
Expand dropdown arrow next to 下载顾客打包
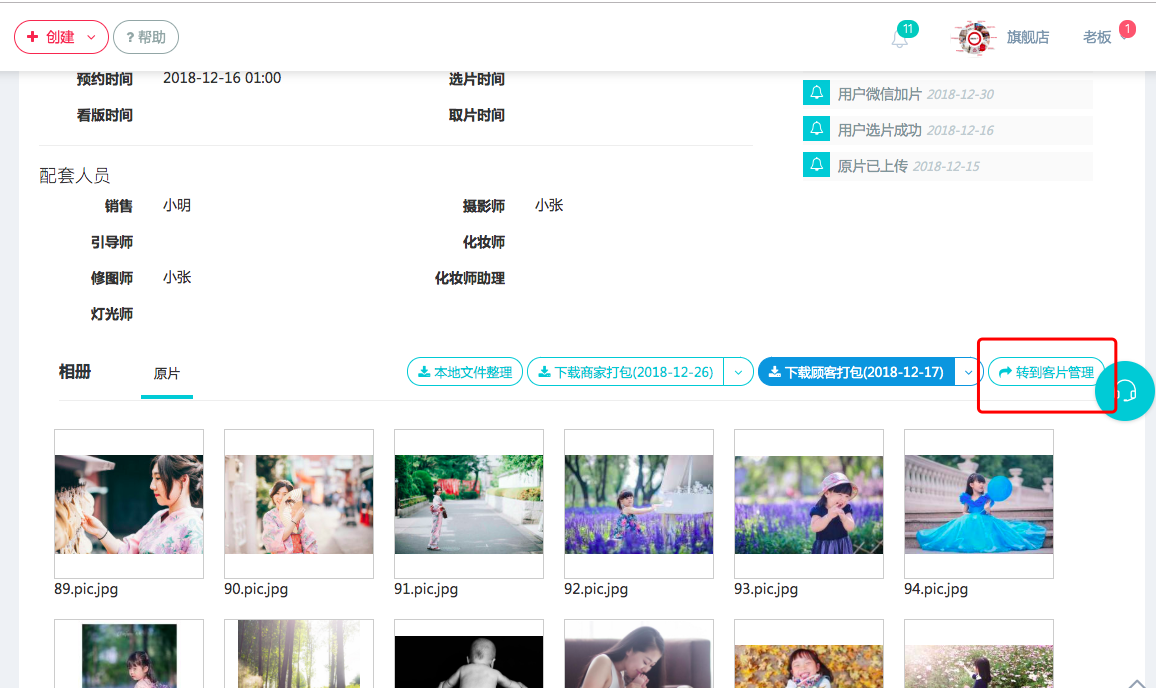[968, 372]
